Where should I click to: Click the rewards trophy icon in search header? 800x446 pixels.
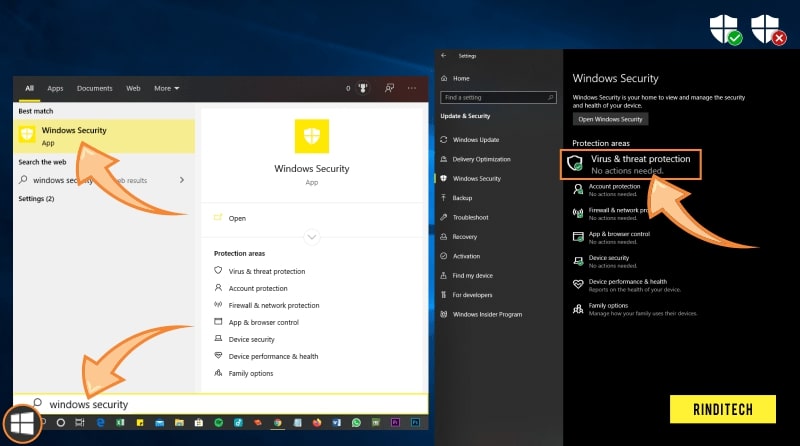coord(363,88)
